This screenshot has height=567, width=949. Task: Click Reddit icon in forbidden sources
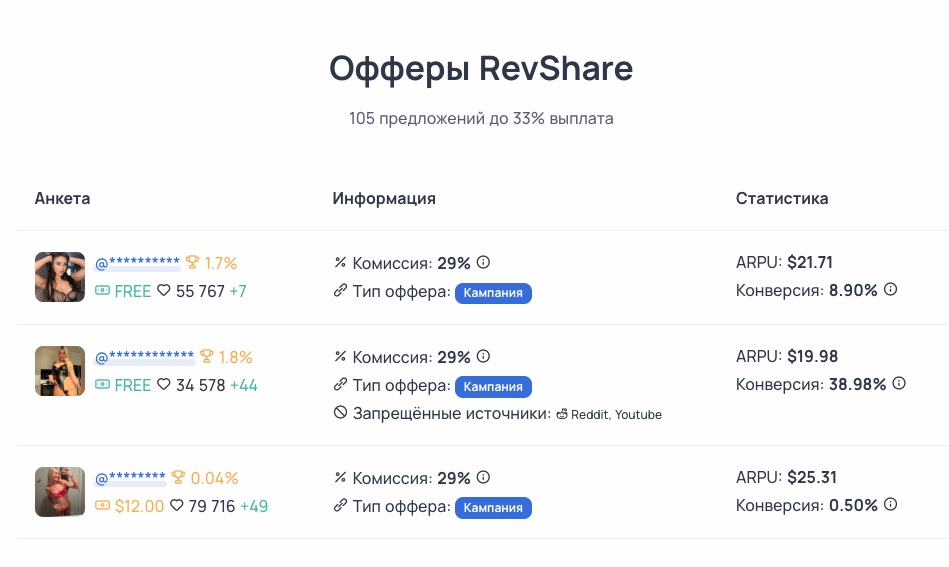coord(562,414)
